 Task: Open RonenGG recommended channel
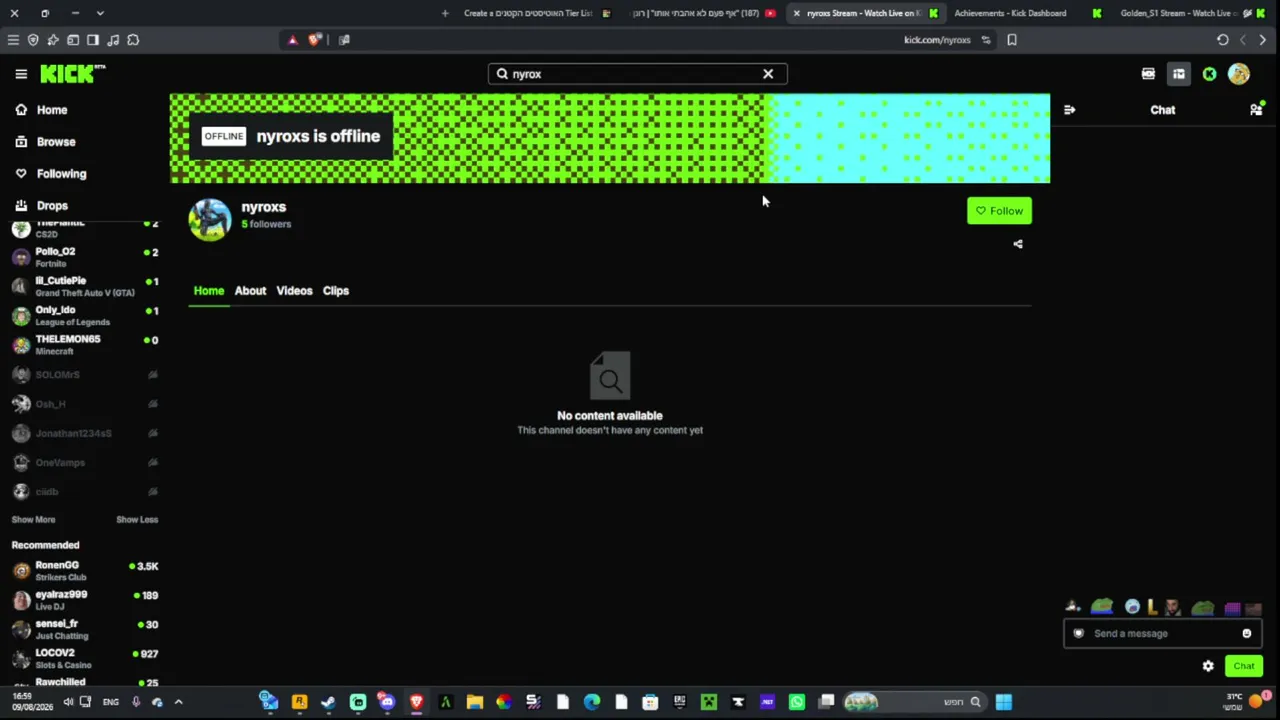[x=85, y=571]
